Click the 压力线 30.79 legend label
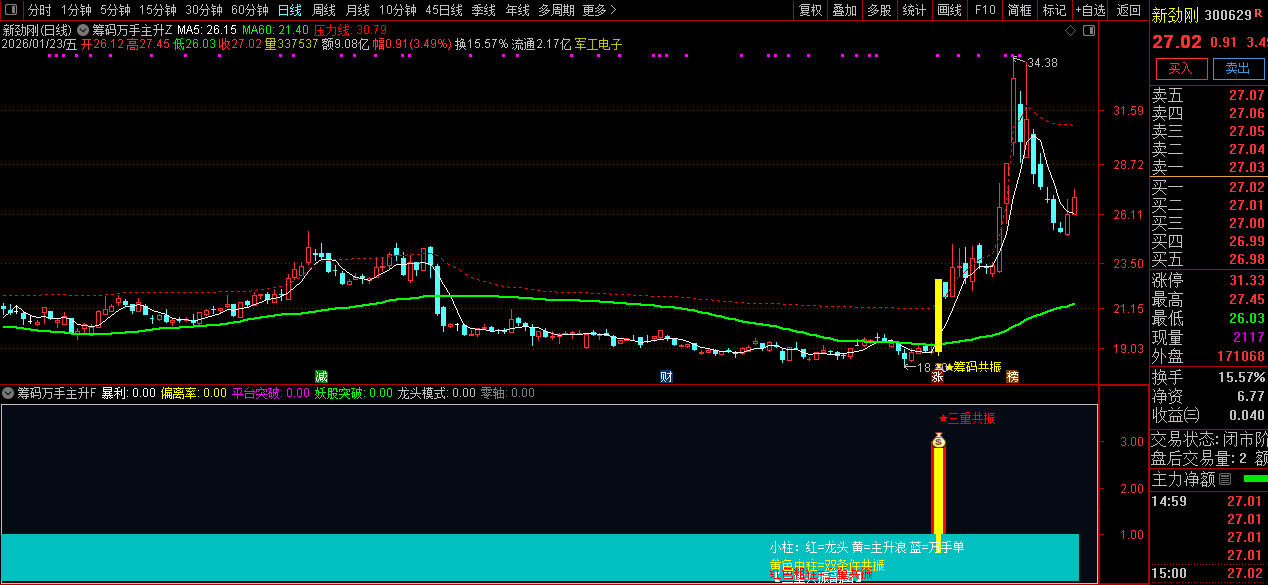Screen dimensions: 1268x585 [x=349, y=31]
